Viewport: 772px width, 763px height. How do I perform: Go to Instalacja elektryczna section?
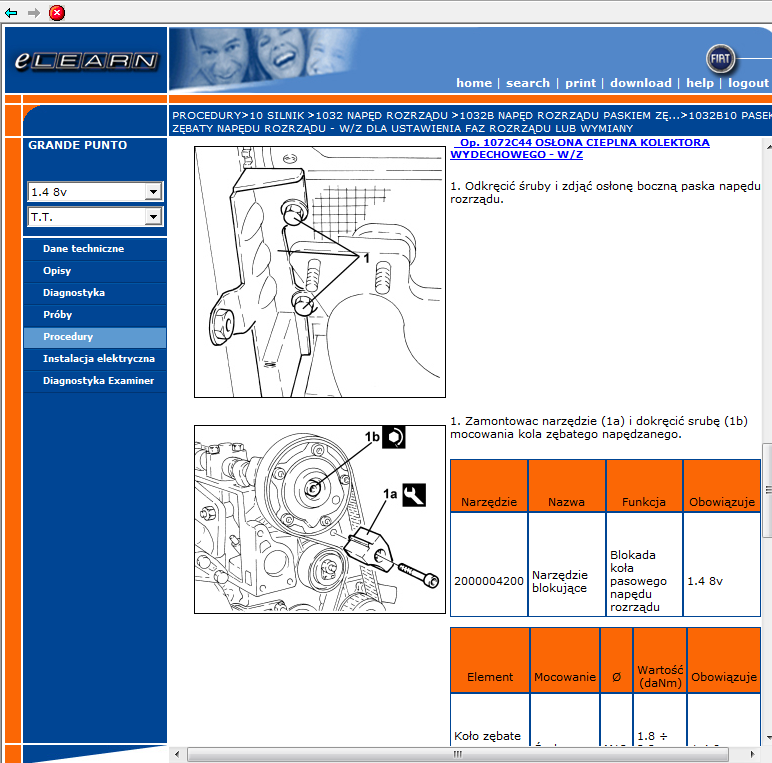click(98, 358)
